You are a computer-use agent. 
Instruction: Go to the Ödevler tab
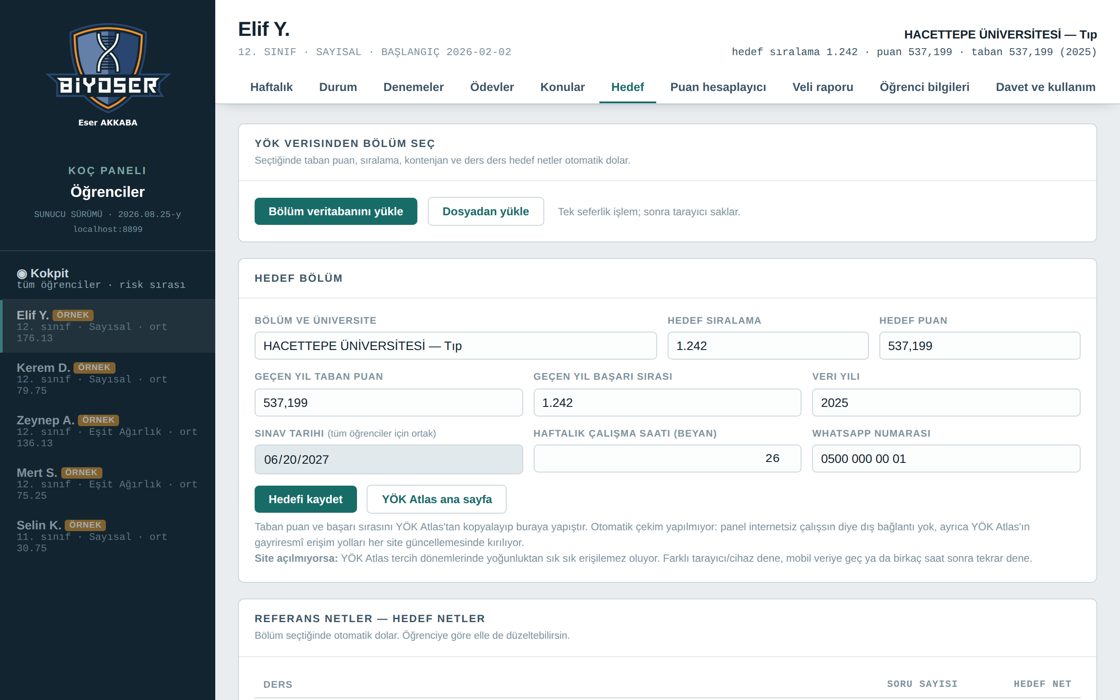point(492,87)
